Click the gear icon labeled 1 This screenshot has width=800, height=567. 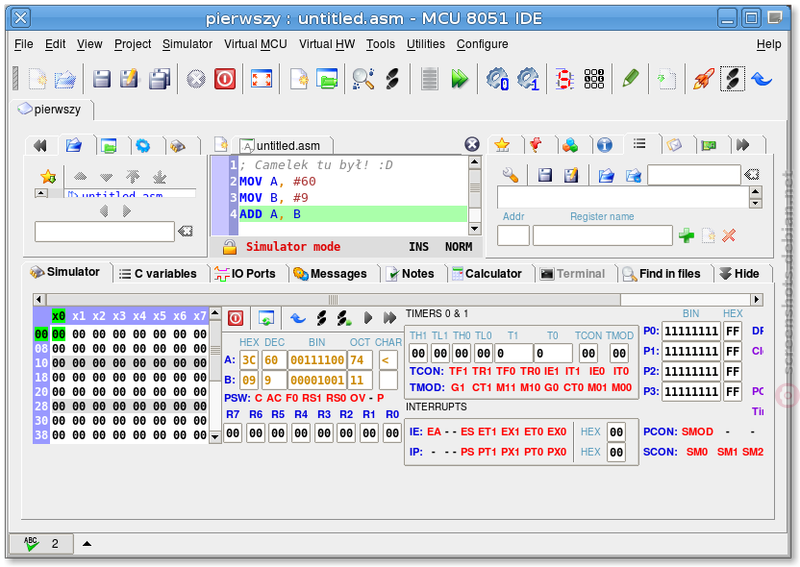click(528, 79)
